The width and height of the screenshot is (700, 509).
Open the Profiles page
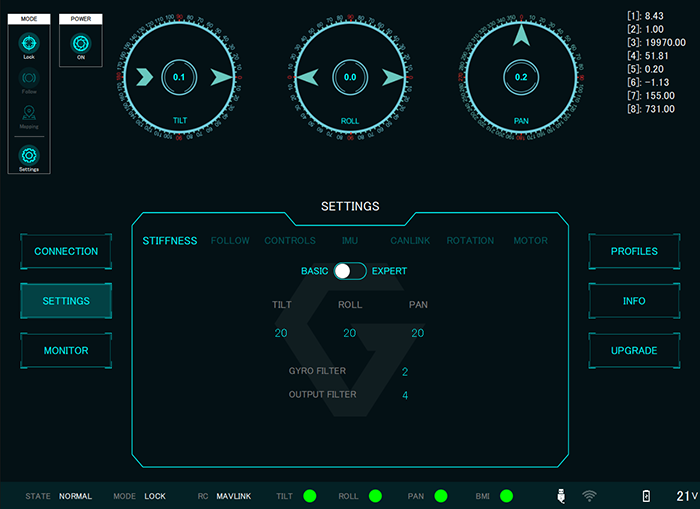(634, 251)
